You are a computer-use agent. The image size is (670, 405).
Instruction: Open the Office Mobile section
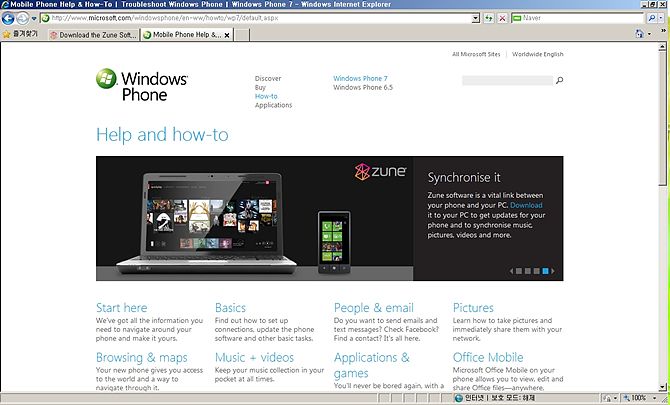pos(488,357)
